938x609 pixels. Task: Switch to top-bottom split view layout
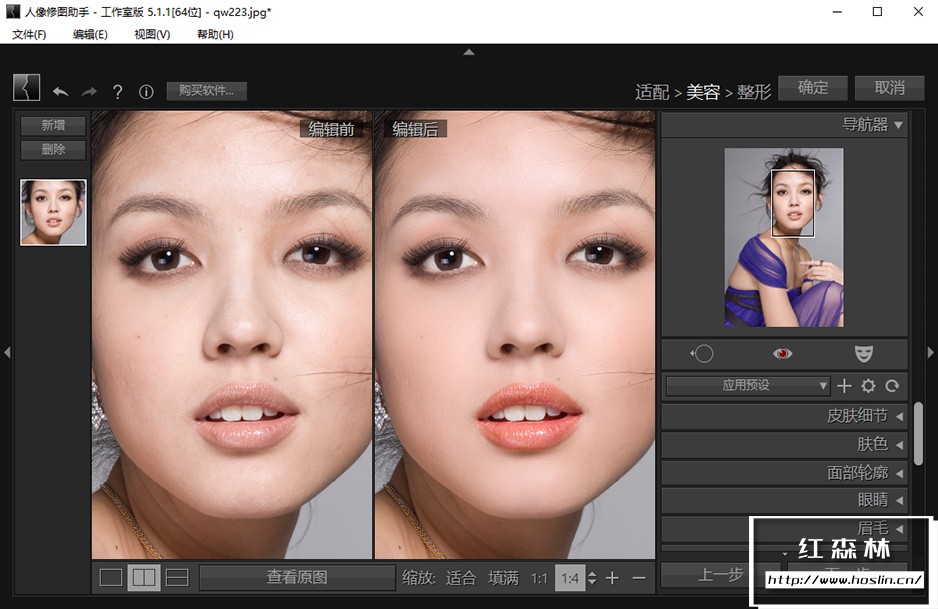177,577
